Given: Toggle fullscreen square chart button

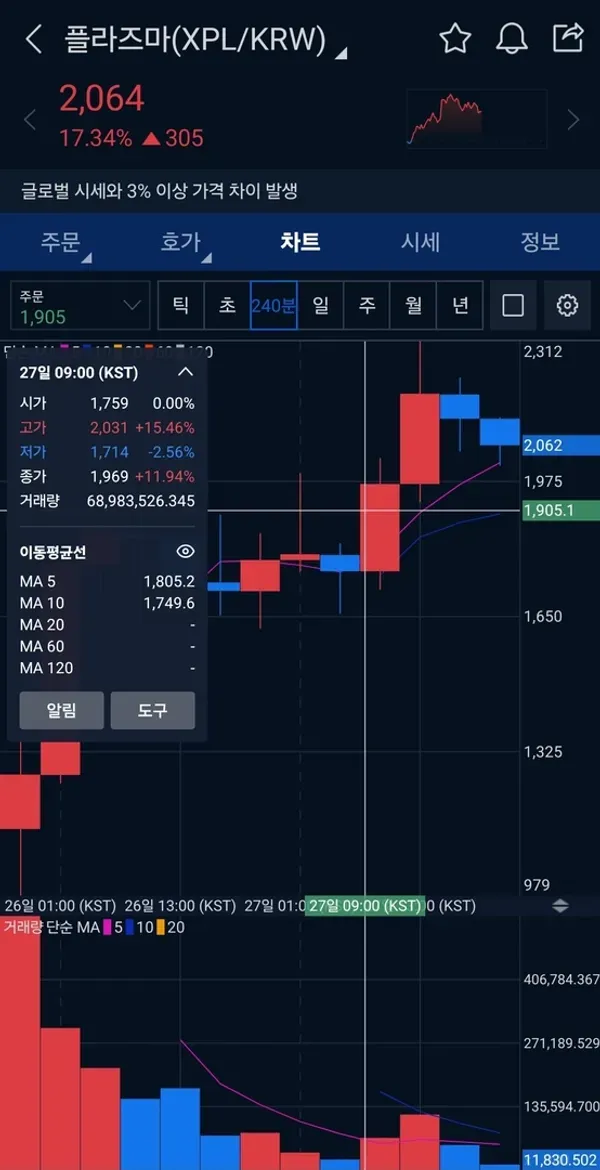Looking at the screenshot, I should coord(513,305).
